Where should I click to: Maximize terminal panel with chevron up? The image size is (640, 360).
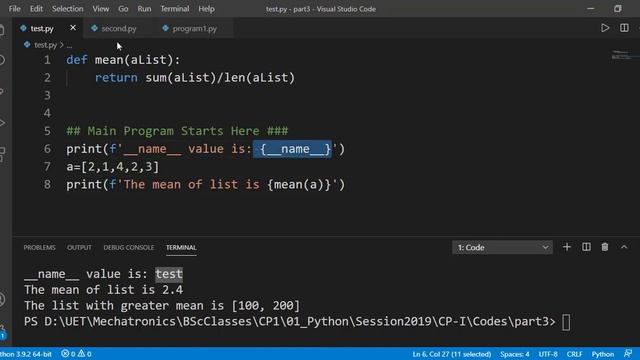pyautogui.click(x=624, y=247)
